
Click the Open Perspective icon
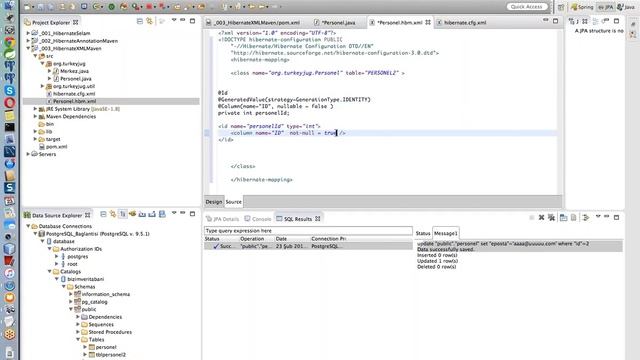pos(561,7)
